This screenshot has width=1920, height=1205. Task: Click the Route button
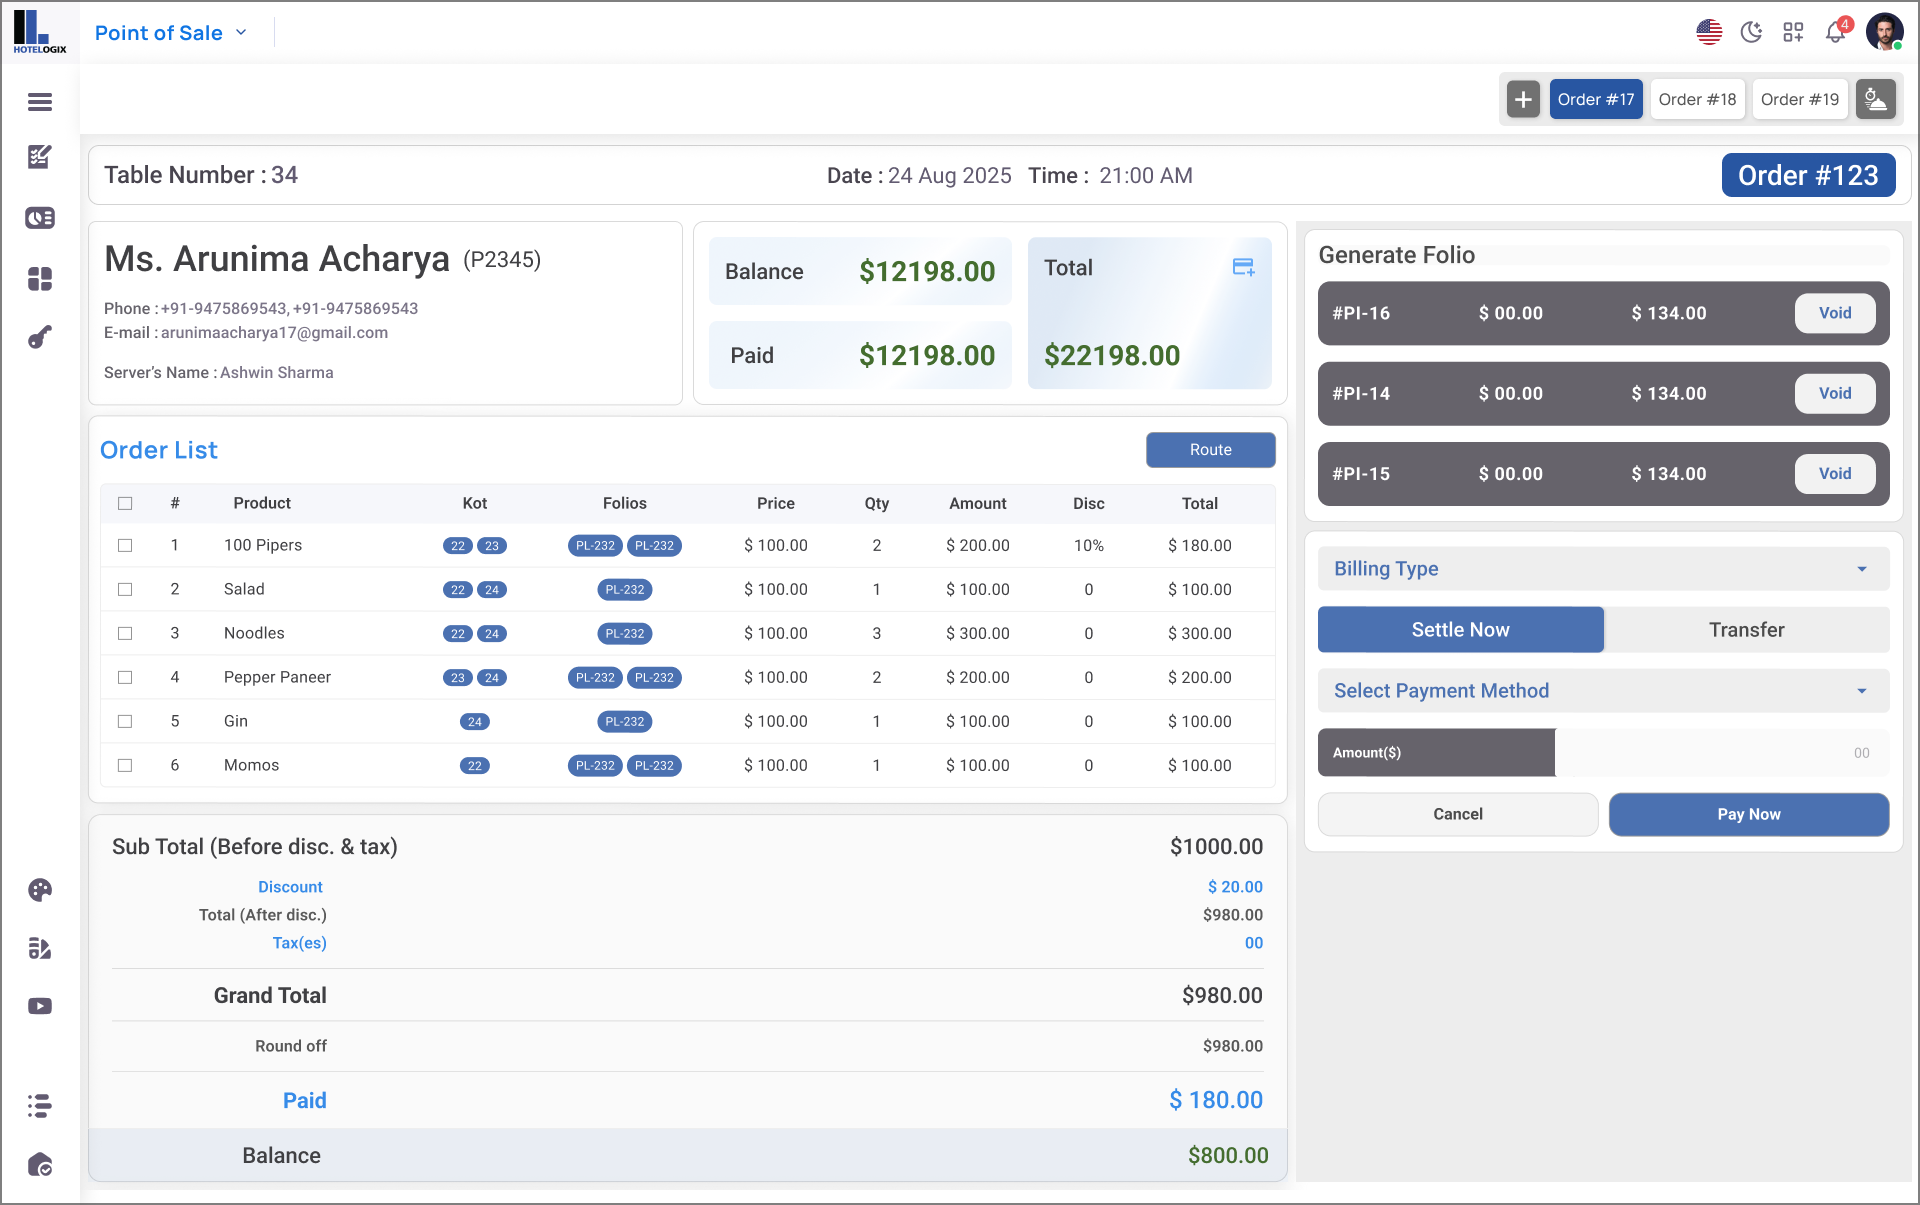(x=1210, y=450)
